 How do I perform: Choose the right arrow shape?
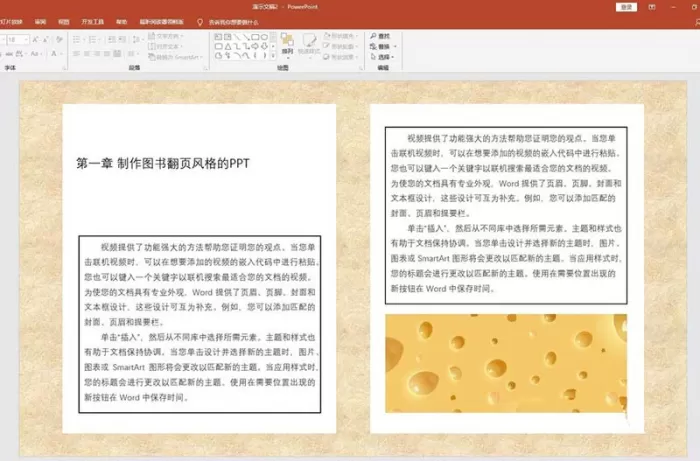coord(255,46)
